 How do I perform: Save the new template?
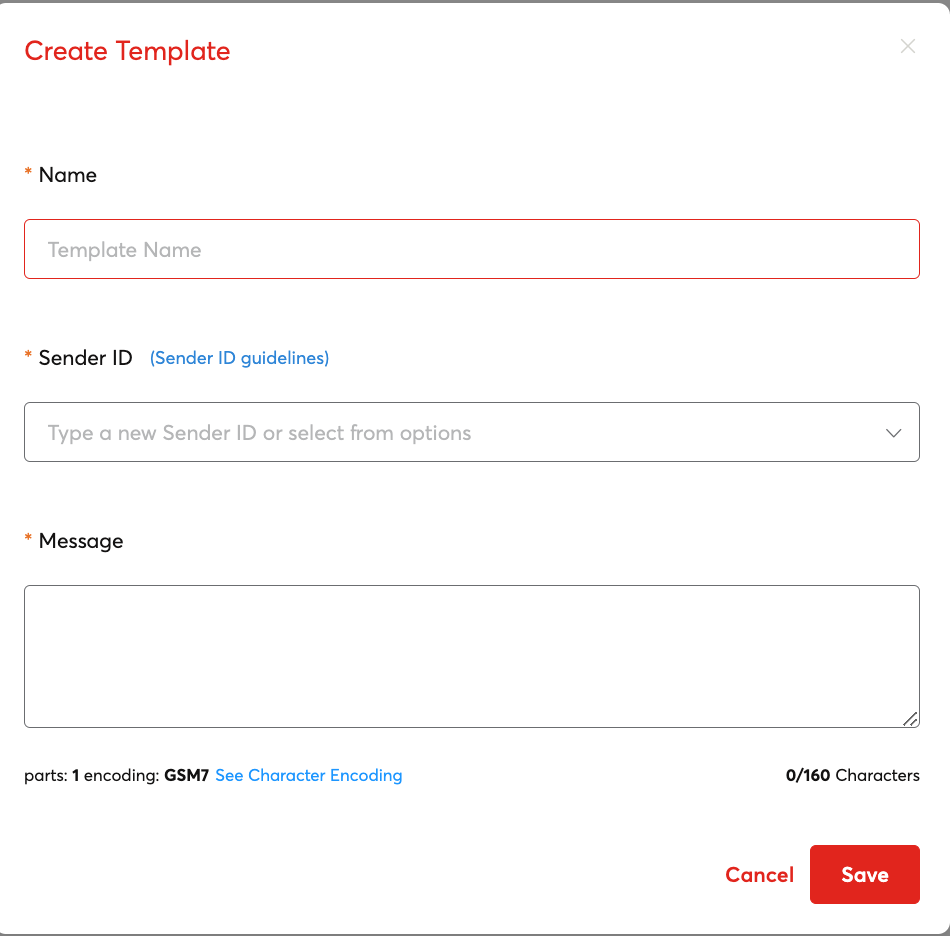click(x=864, y=875)
